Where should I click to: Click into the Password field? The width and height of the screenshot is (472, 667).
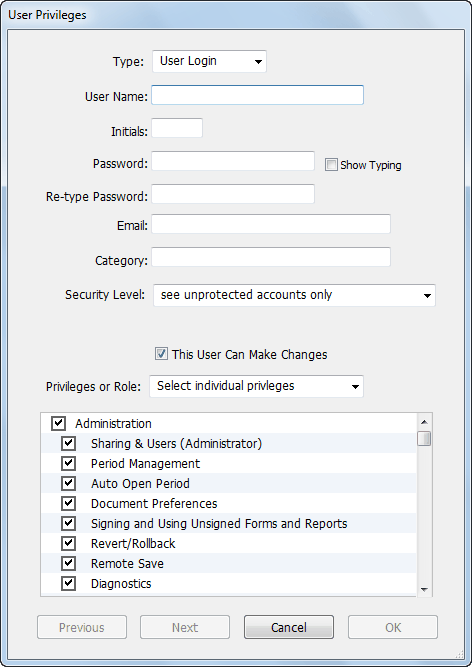point(233,161)
